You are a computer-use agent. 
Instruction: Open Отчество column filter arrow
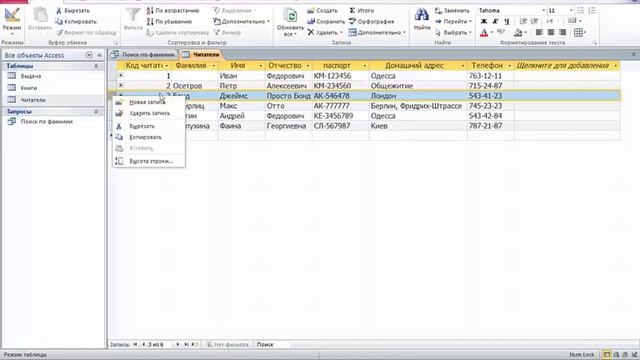307,66
